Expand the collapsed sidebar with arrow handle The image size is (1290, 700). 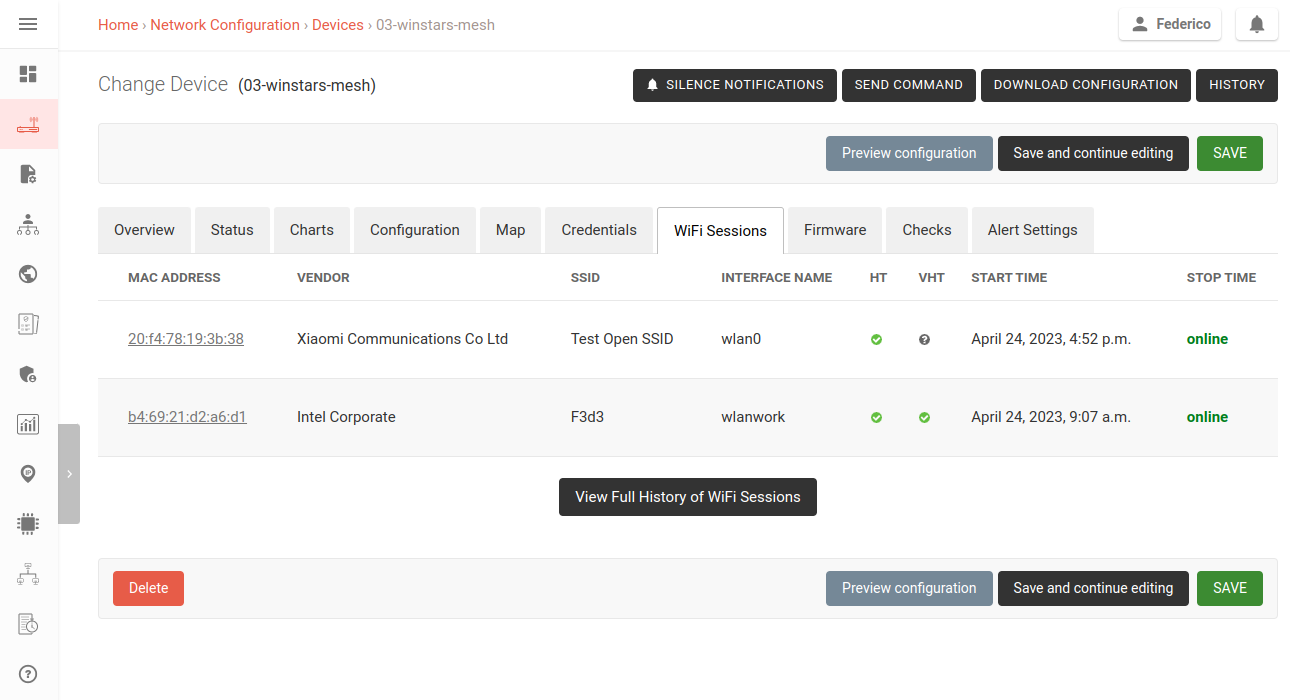pyautogui.click(x=69, y=474)
